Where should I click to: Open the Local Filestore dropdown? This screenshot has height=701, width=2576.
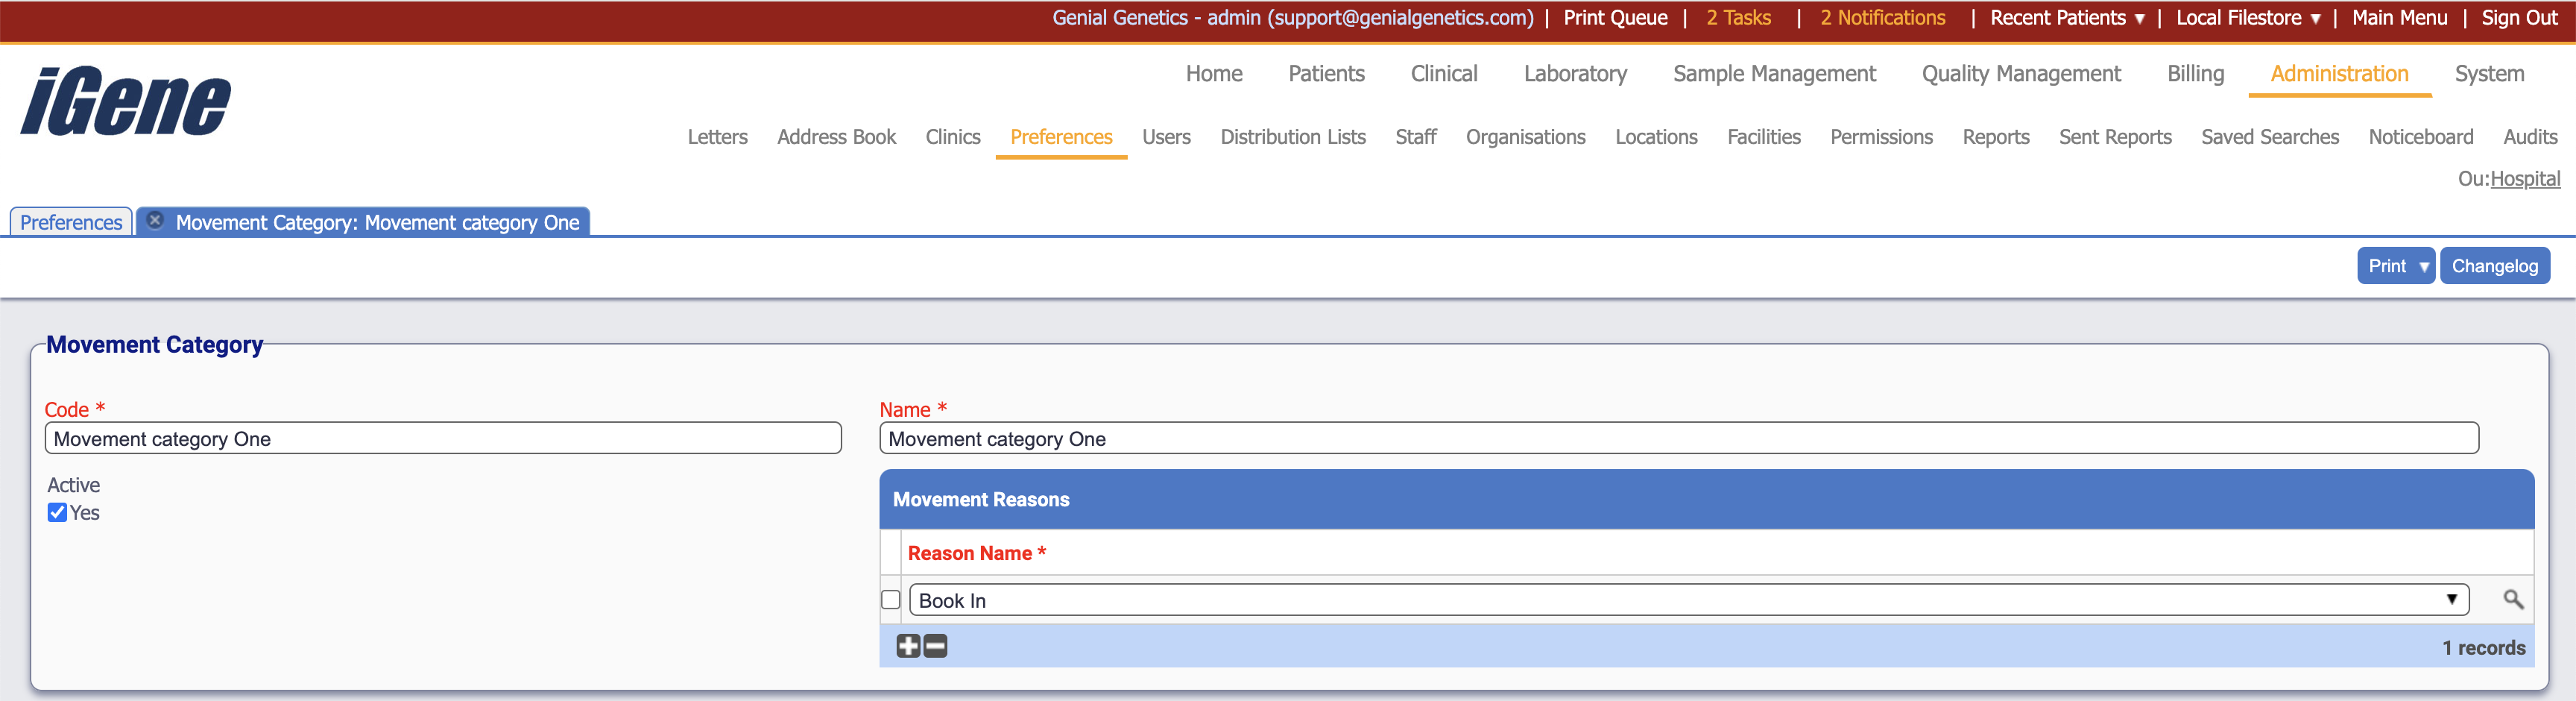[x=2247, y=18]
